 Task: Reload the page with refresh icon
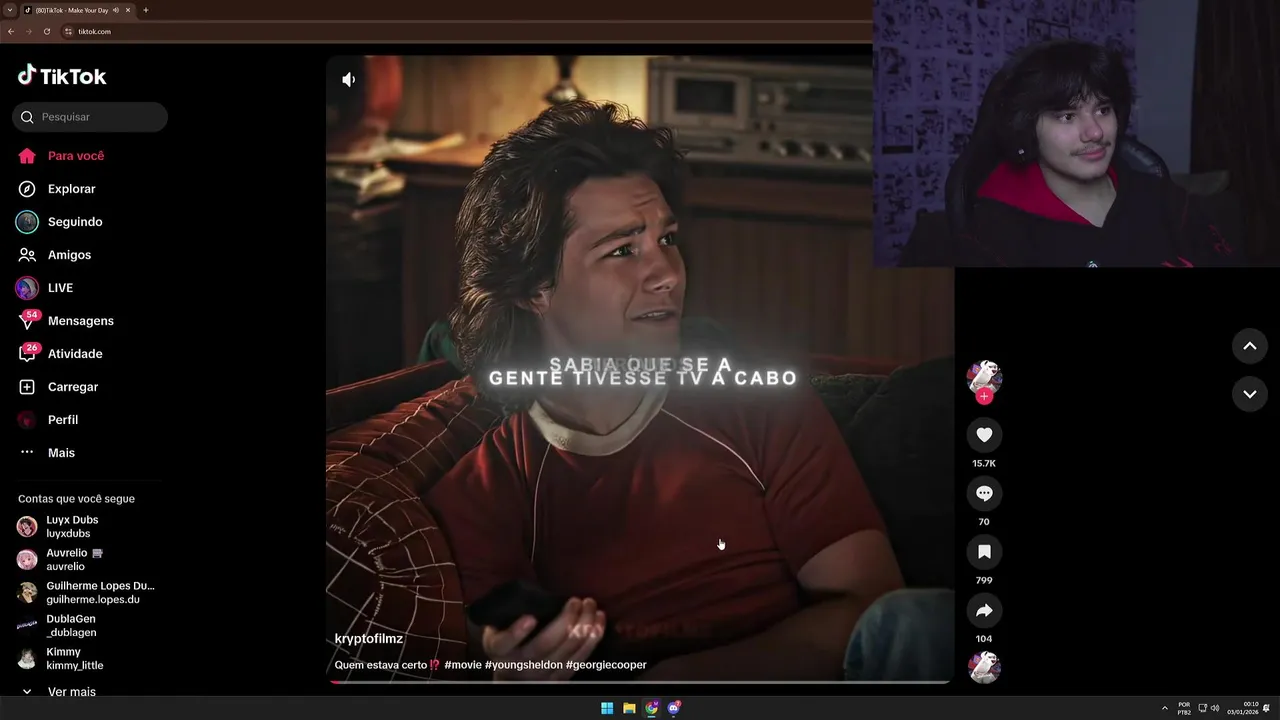[x=47, y=32]
